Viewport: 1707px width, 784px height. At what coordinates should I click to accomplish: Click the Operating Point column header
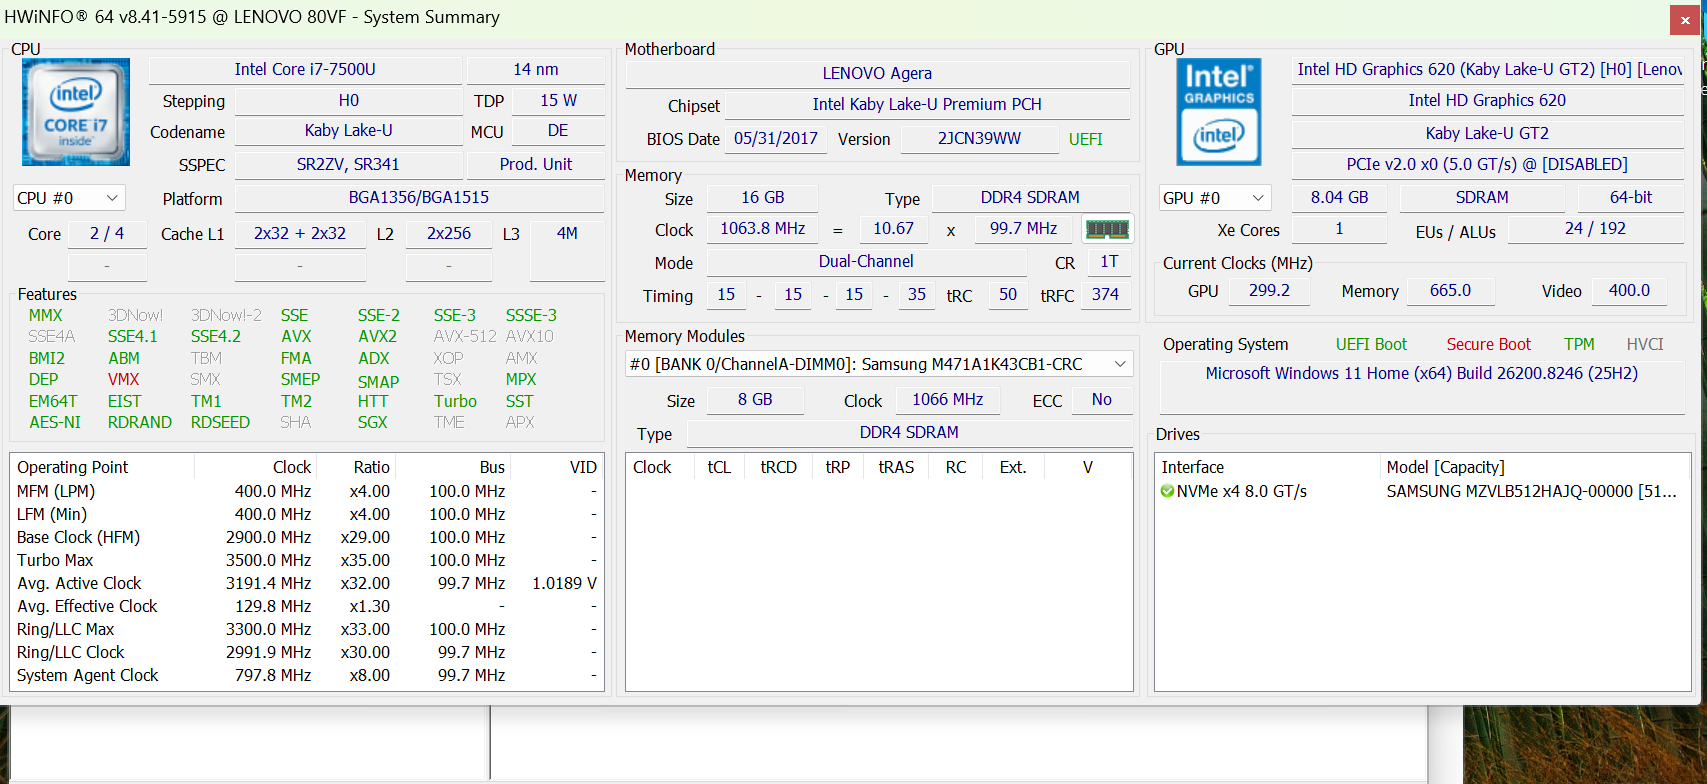pos(102,467)
